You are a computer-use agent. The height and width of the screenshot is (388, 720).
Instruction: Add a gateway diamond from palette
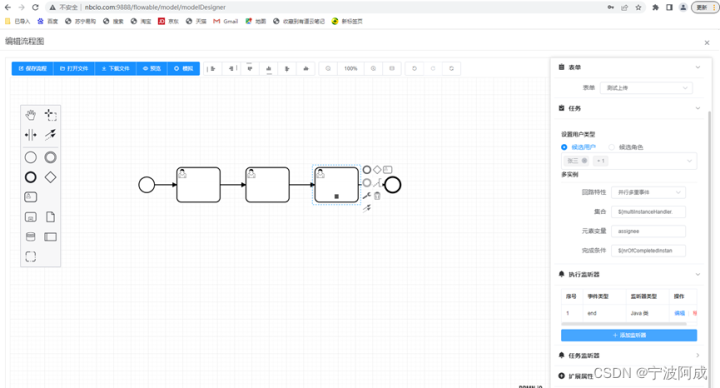(51, 177)
